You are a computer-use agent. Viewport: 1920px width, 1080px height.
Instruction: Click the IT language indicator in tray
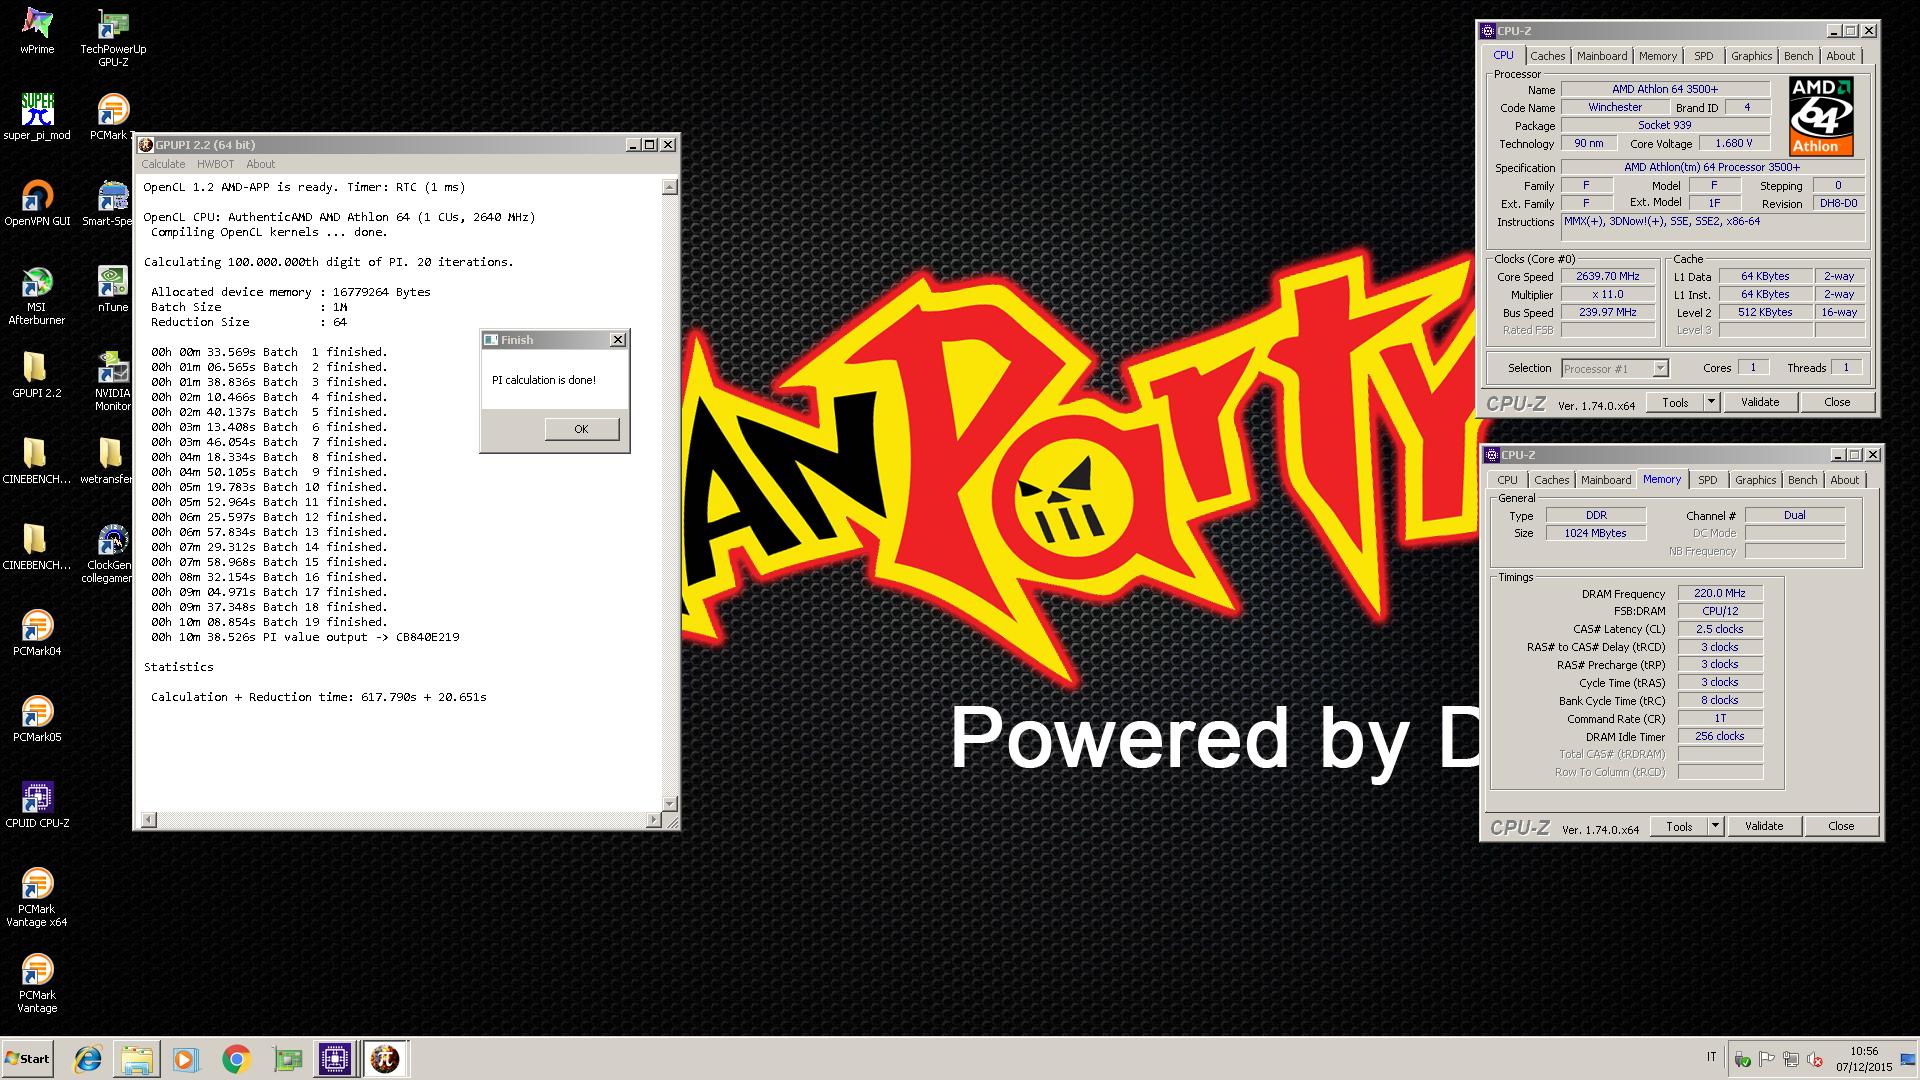1711,1057
